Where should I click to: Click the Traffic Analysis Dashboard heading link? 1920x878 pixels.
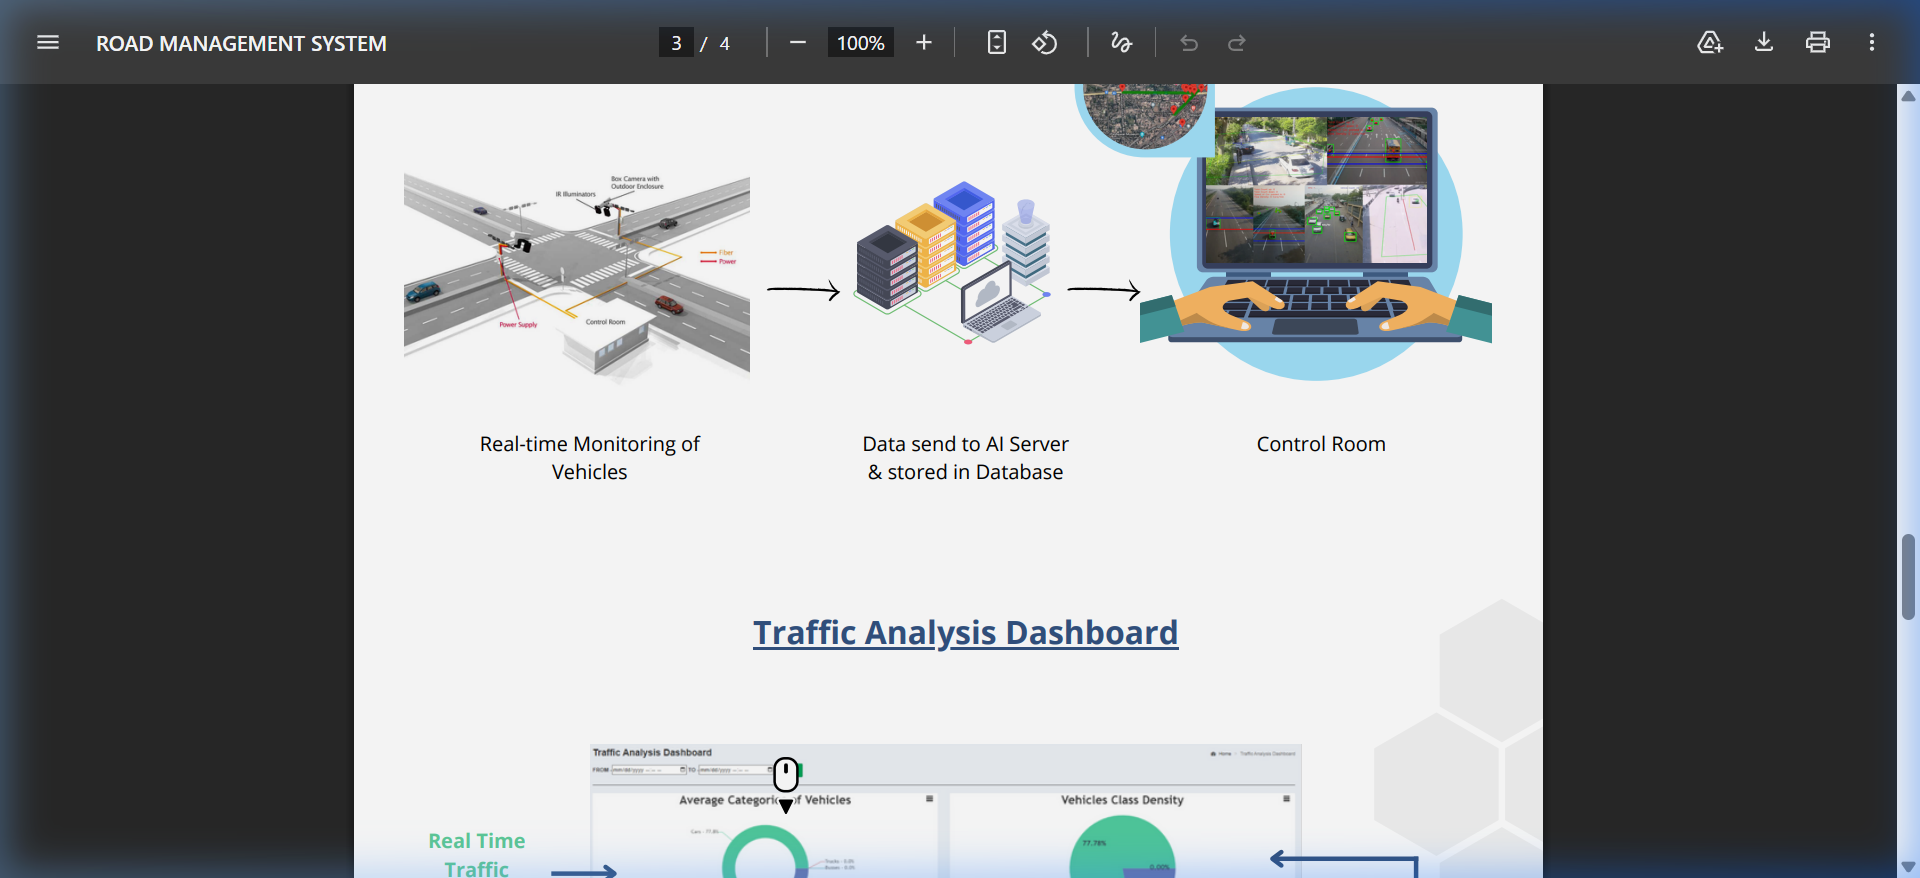click(965, 633)
